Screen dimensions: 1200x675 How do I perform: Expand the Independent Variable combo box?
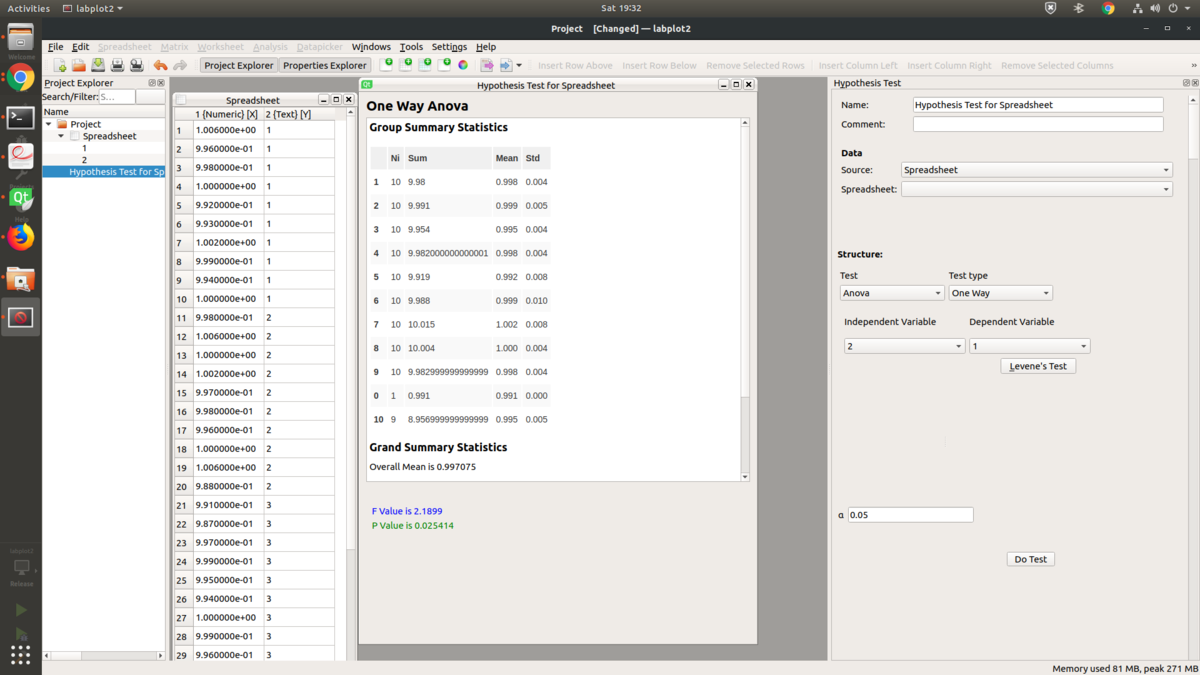click(x=903, y=346)
